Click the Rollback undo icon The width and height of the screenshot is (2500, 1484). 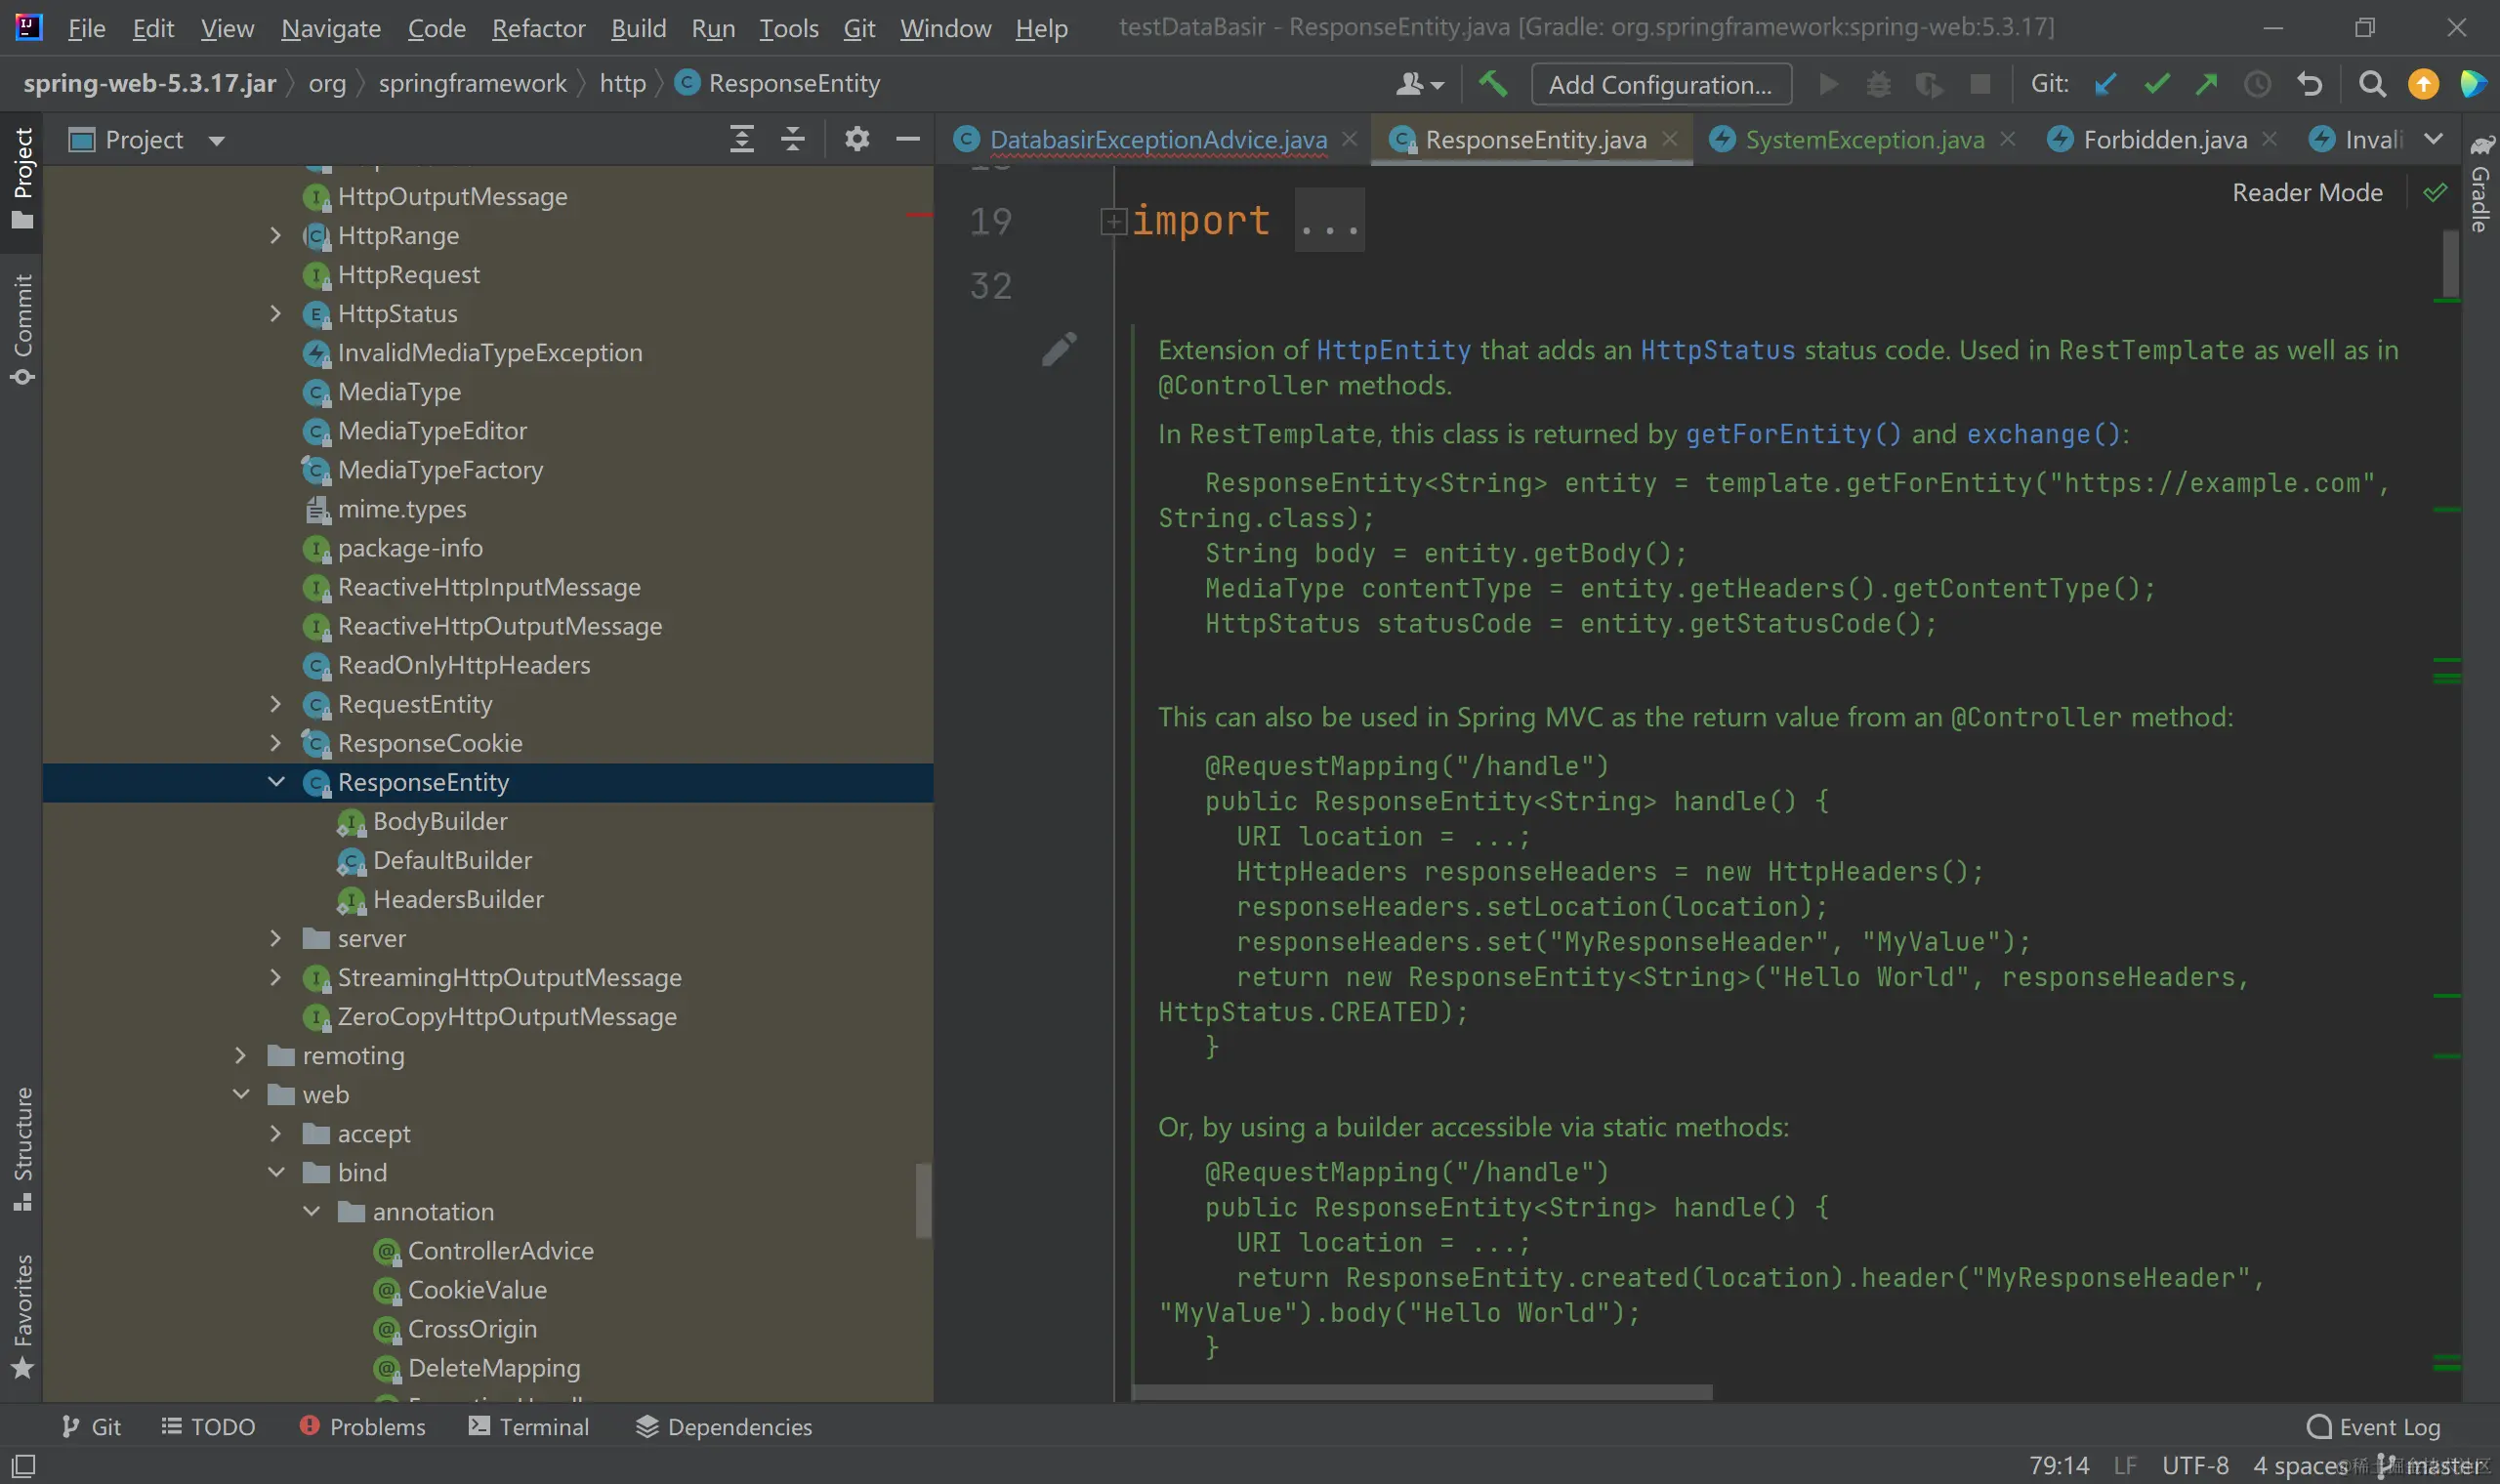point(2309,84)
